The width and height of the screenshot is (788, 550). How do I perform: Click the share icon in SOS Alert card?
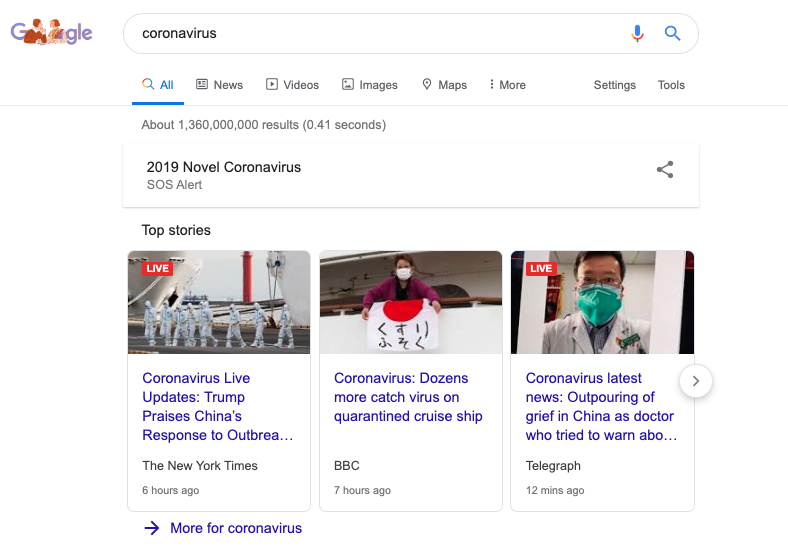pos(665,170)
